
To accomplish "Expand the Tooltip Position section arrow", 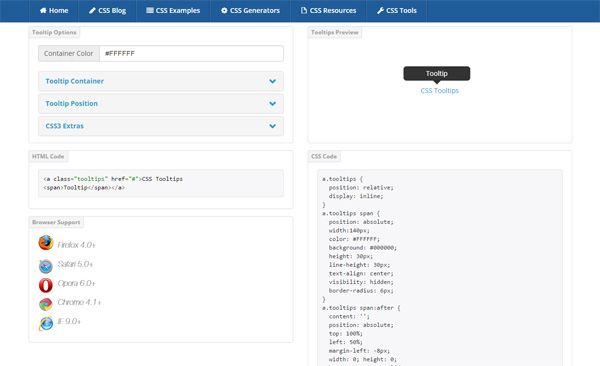I will 272,103.
